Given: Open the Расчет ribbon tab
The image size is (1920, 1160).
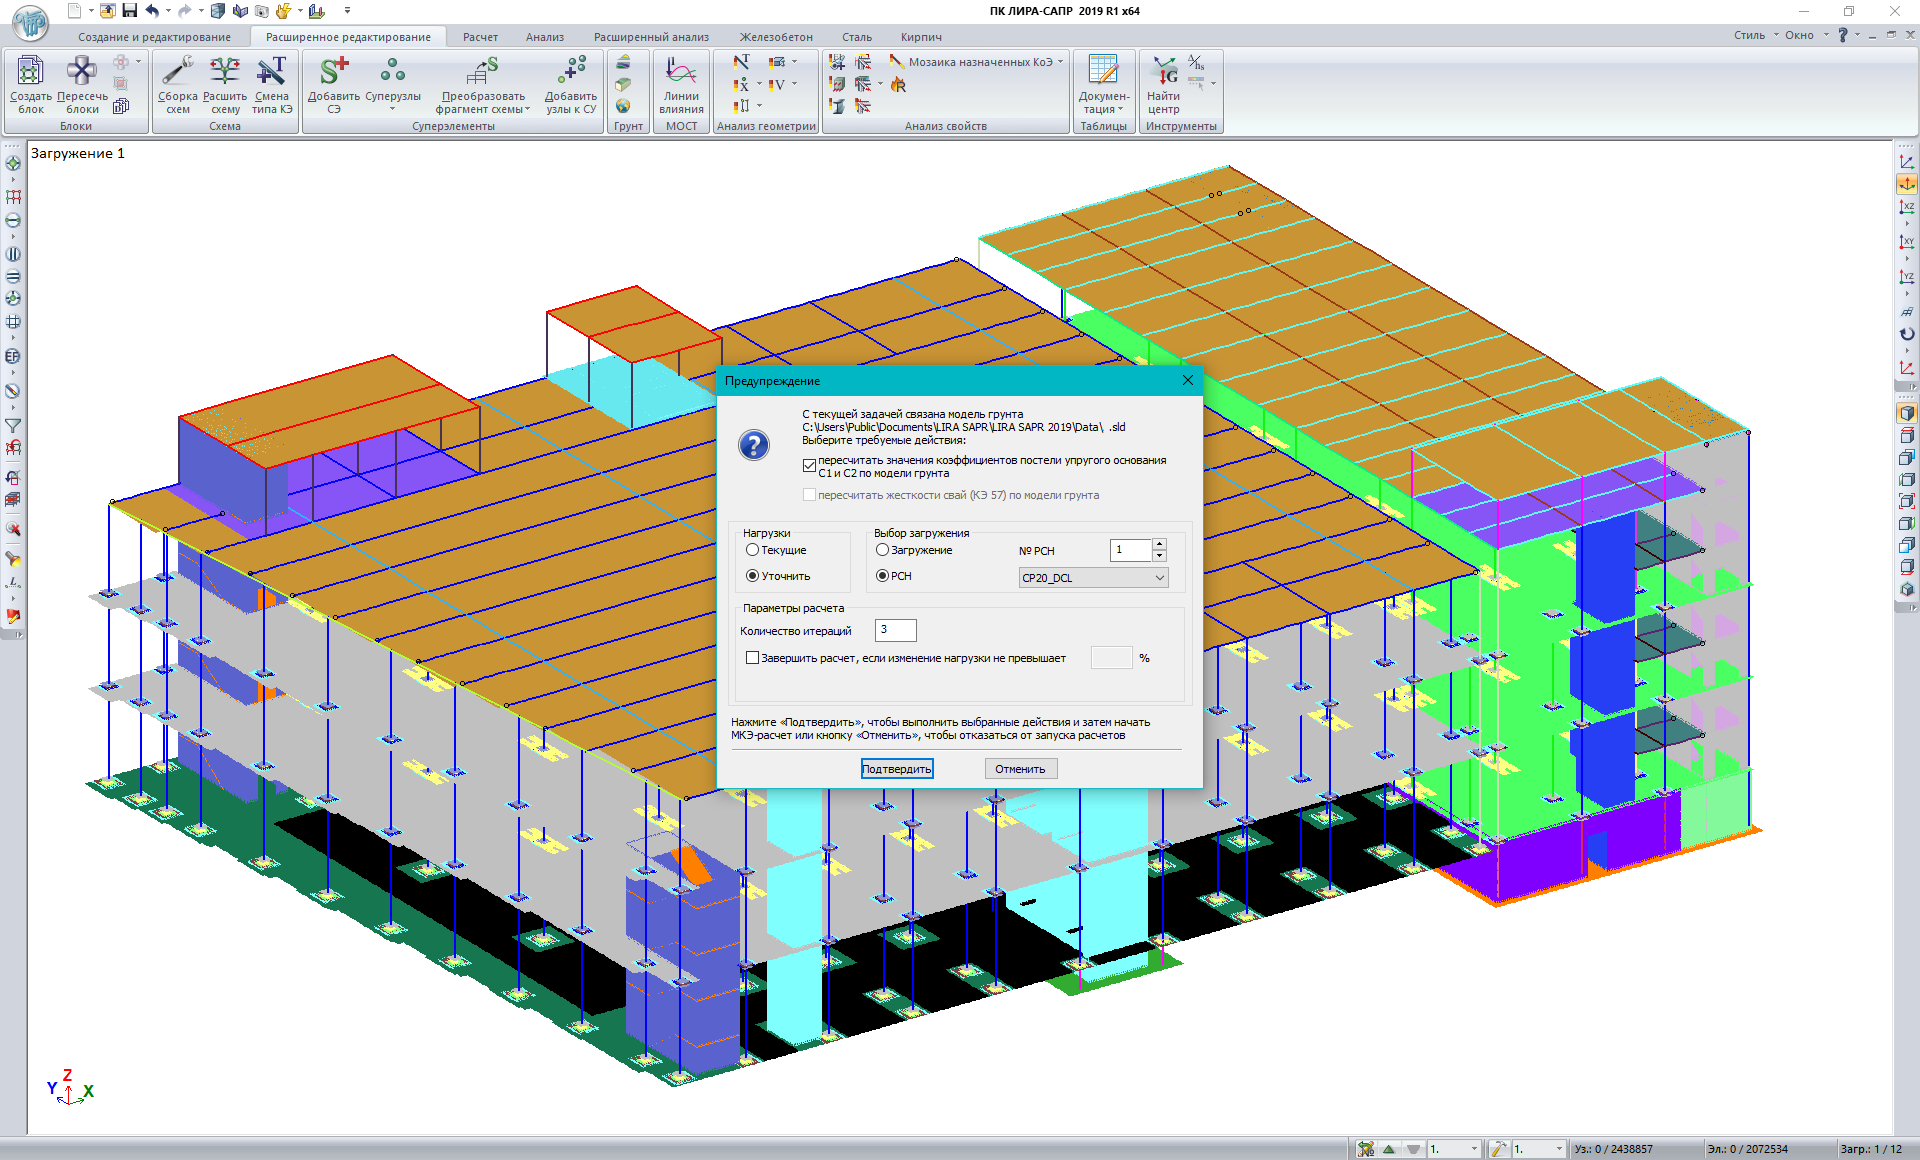Looking at the screenshot, I should pyautogui.click(x=480, y=37).
